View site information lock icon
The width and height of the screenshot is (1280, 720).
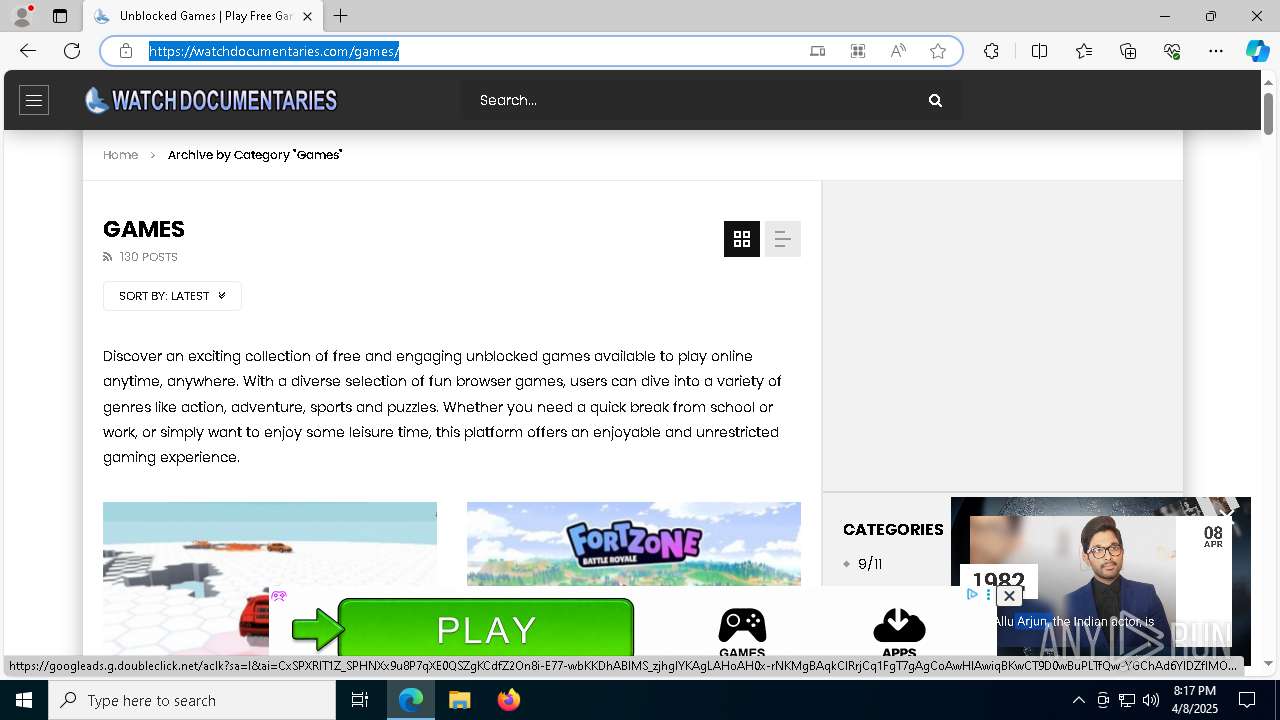point(126,51)
